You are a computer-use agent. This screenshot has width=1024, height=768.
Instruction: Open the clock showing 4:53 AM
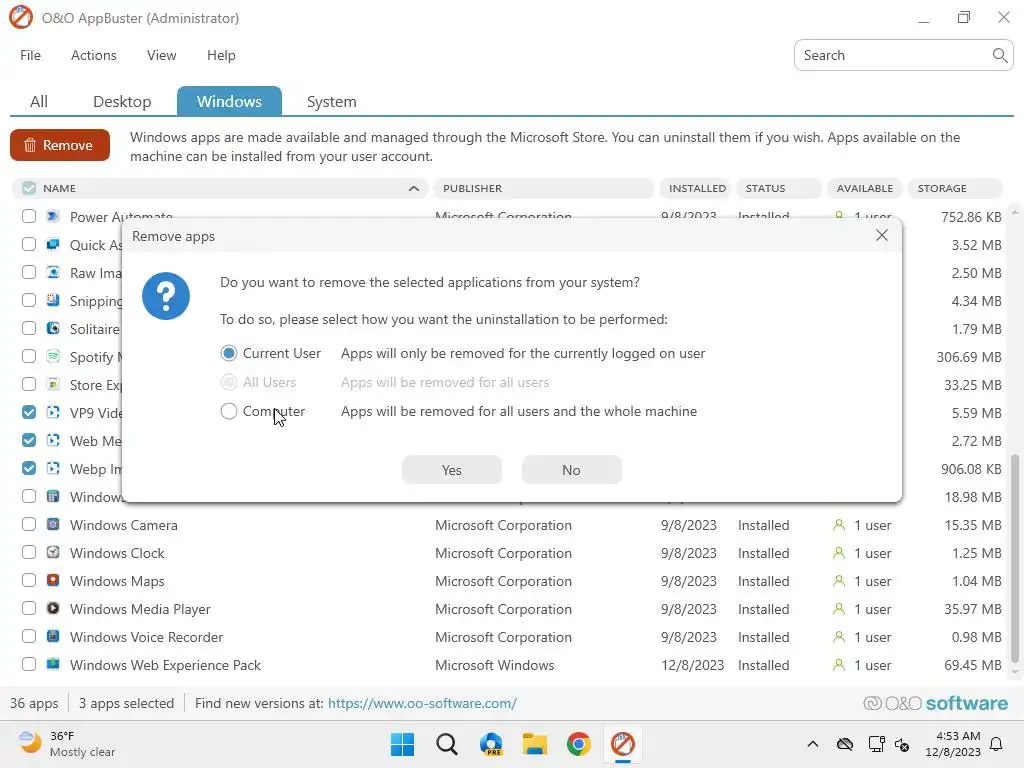coord(953,744)
